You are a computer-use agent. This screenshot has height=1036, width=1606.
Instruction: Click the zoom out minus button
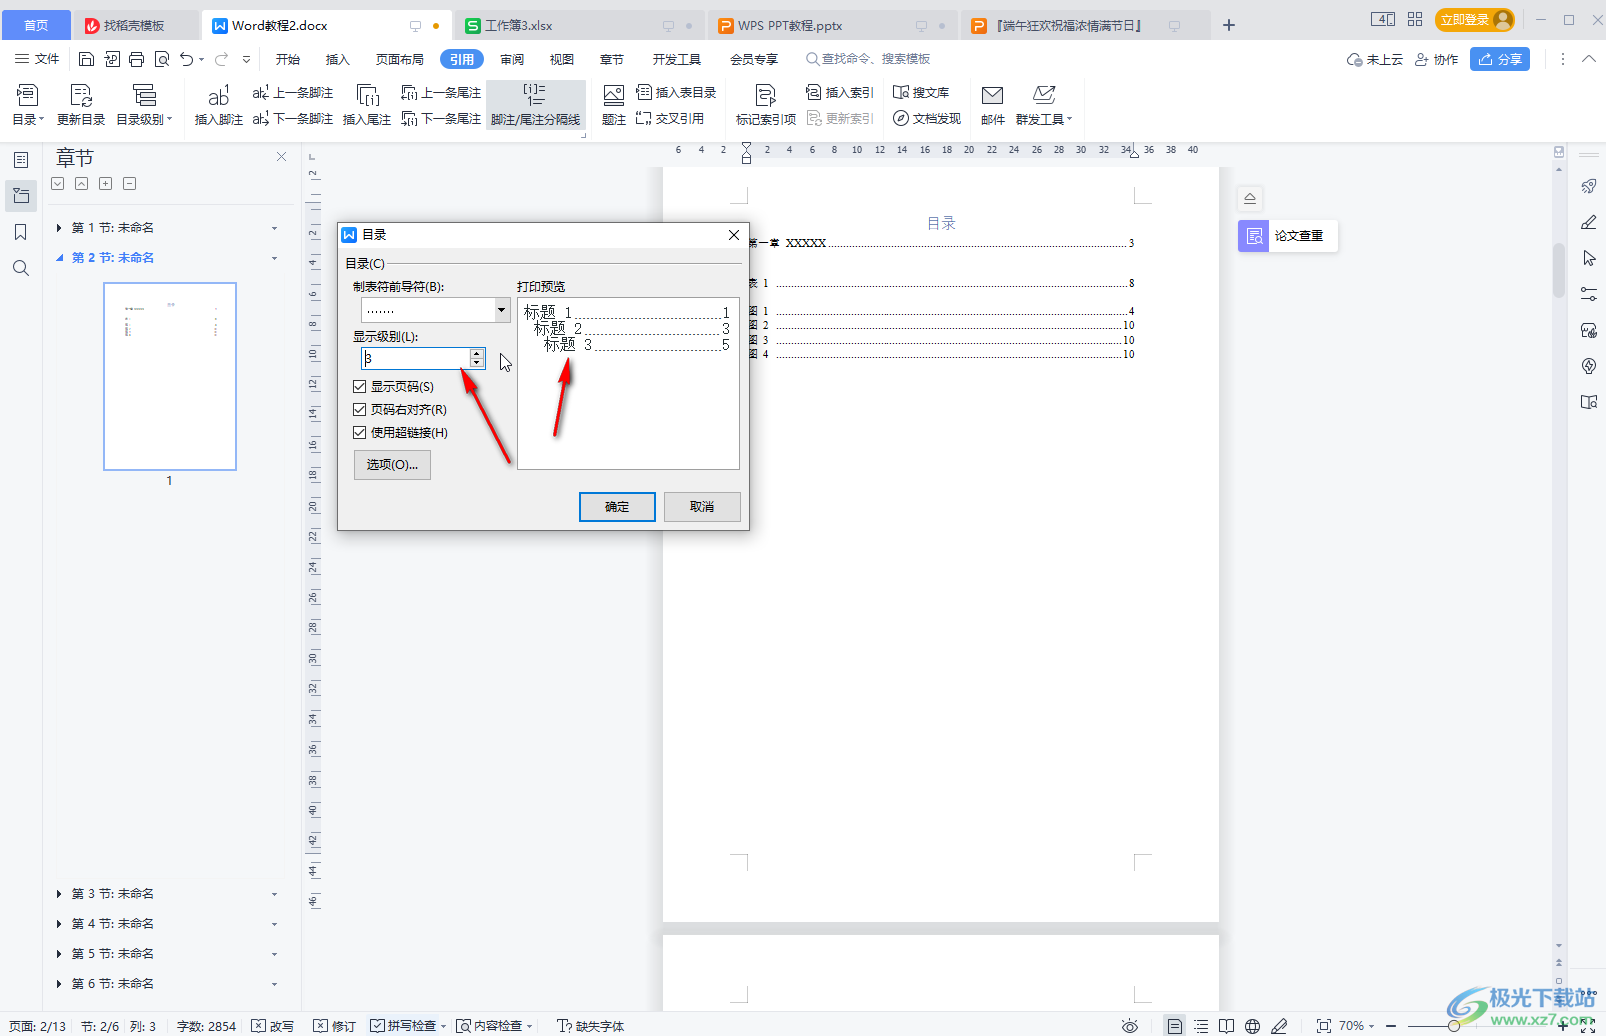1391,1026
